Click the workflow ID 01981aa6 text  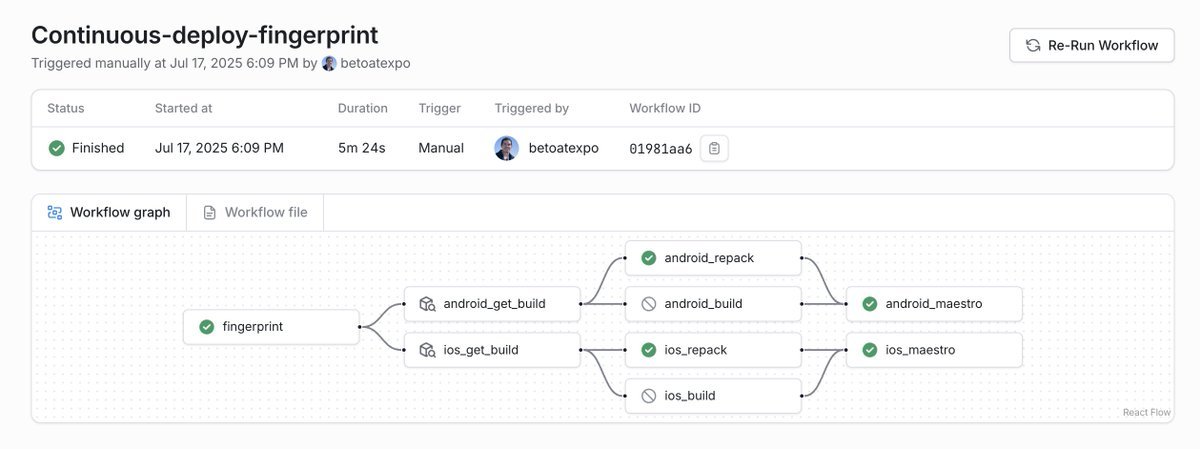point(660,149)
